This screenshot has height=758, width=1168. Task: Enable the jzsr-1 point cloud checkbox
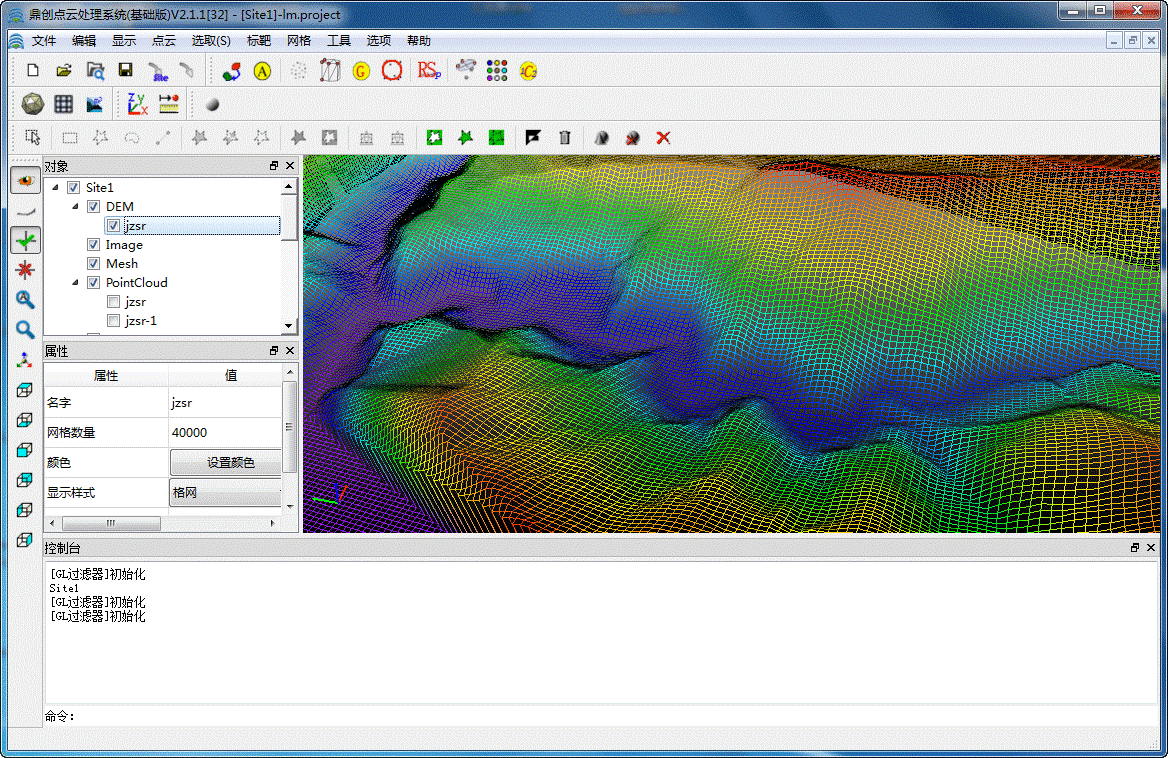click(114, 321)
